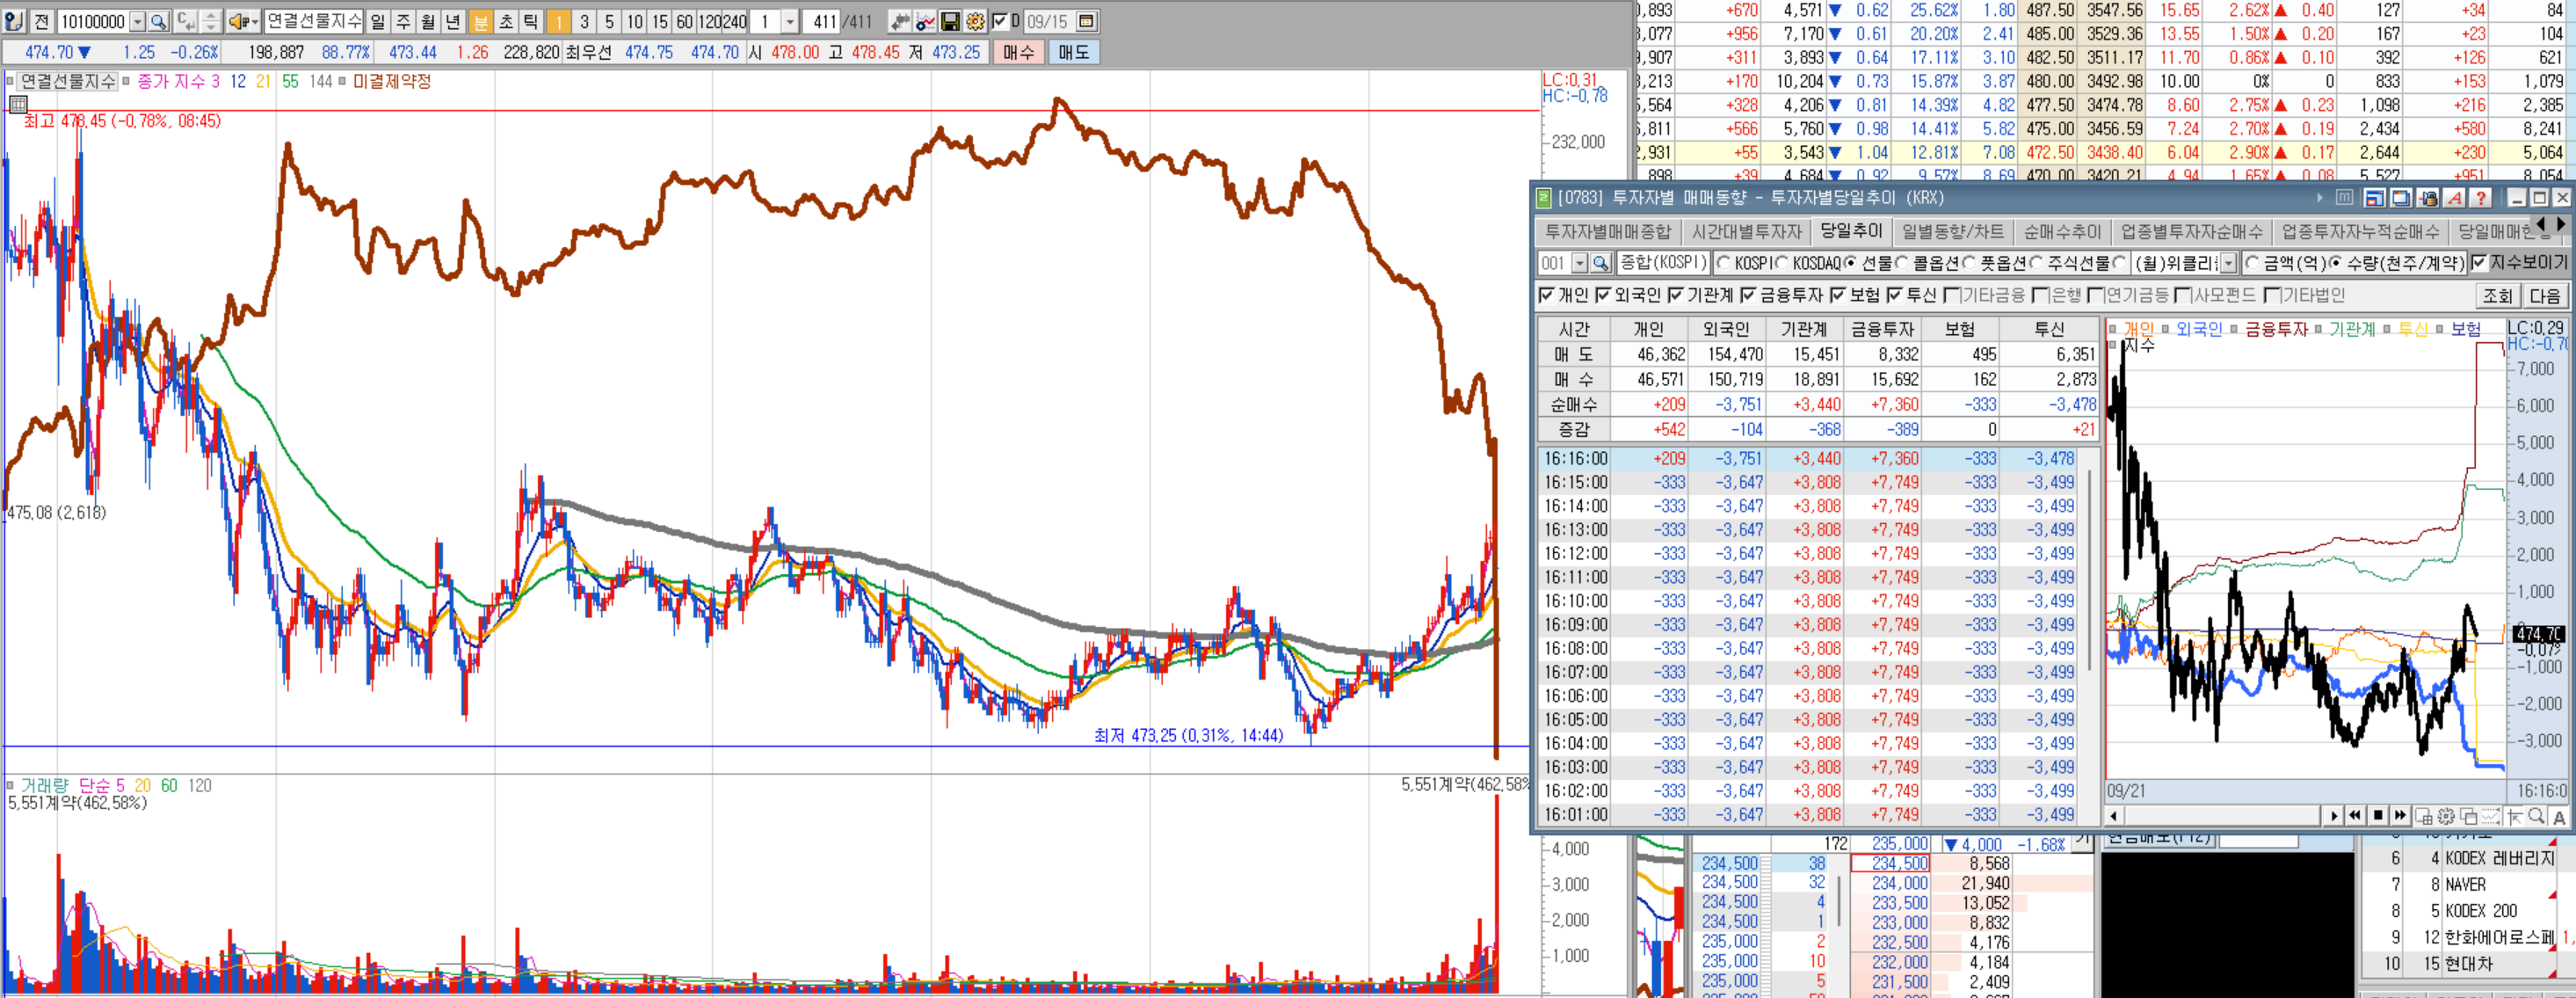Uncheck the 외국인 investor checkbox
The width and height of the screenshot is (2576, 998).
(1603, 295)
